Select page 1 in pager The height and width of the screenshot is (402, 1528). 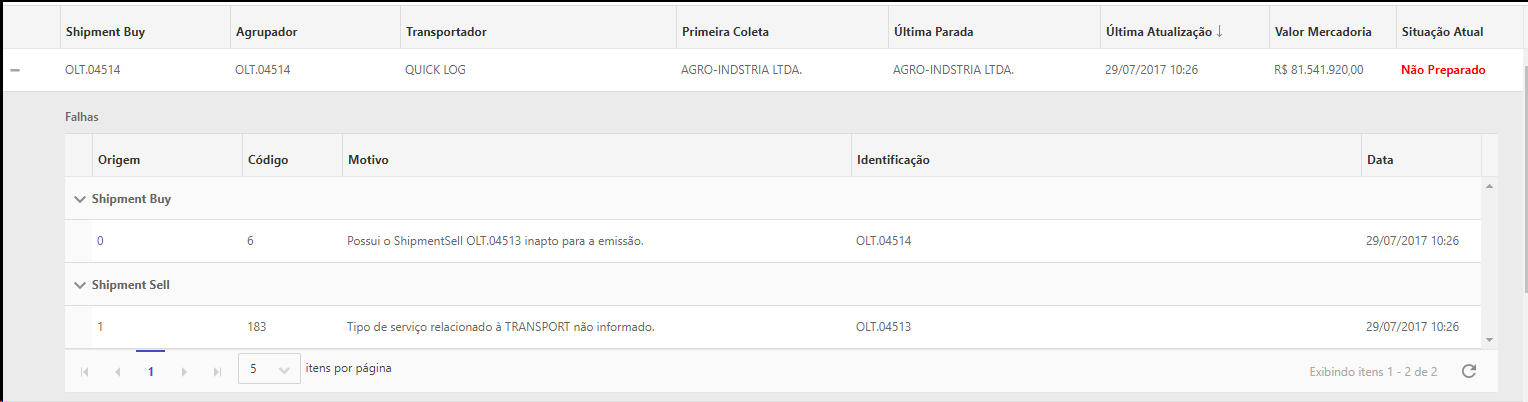coord(151,371)
